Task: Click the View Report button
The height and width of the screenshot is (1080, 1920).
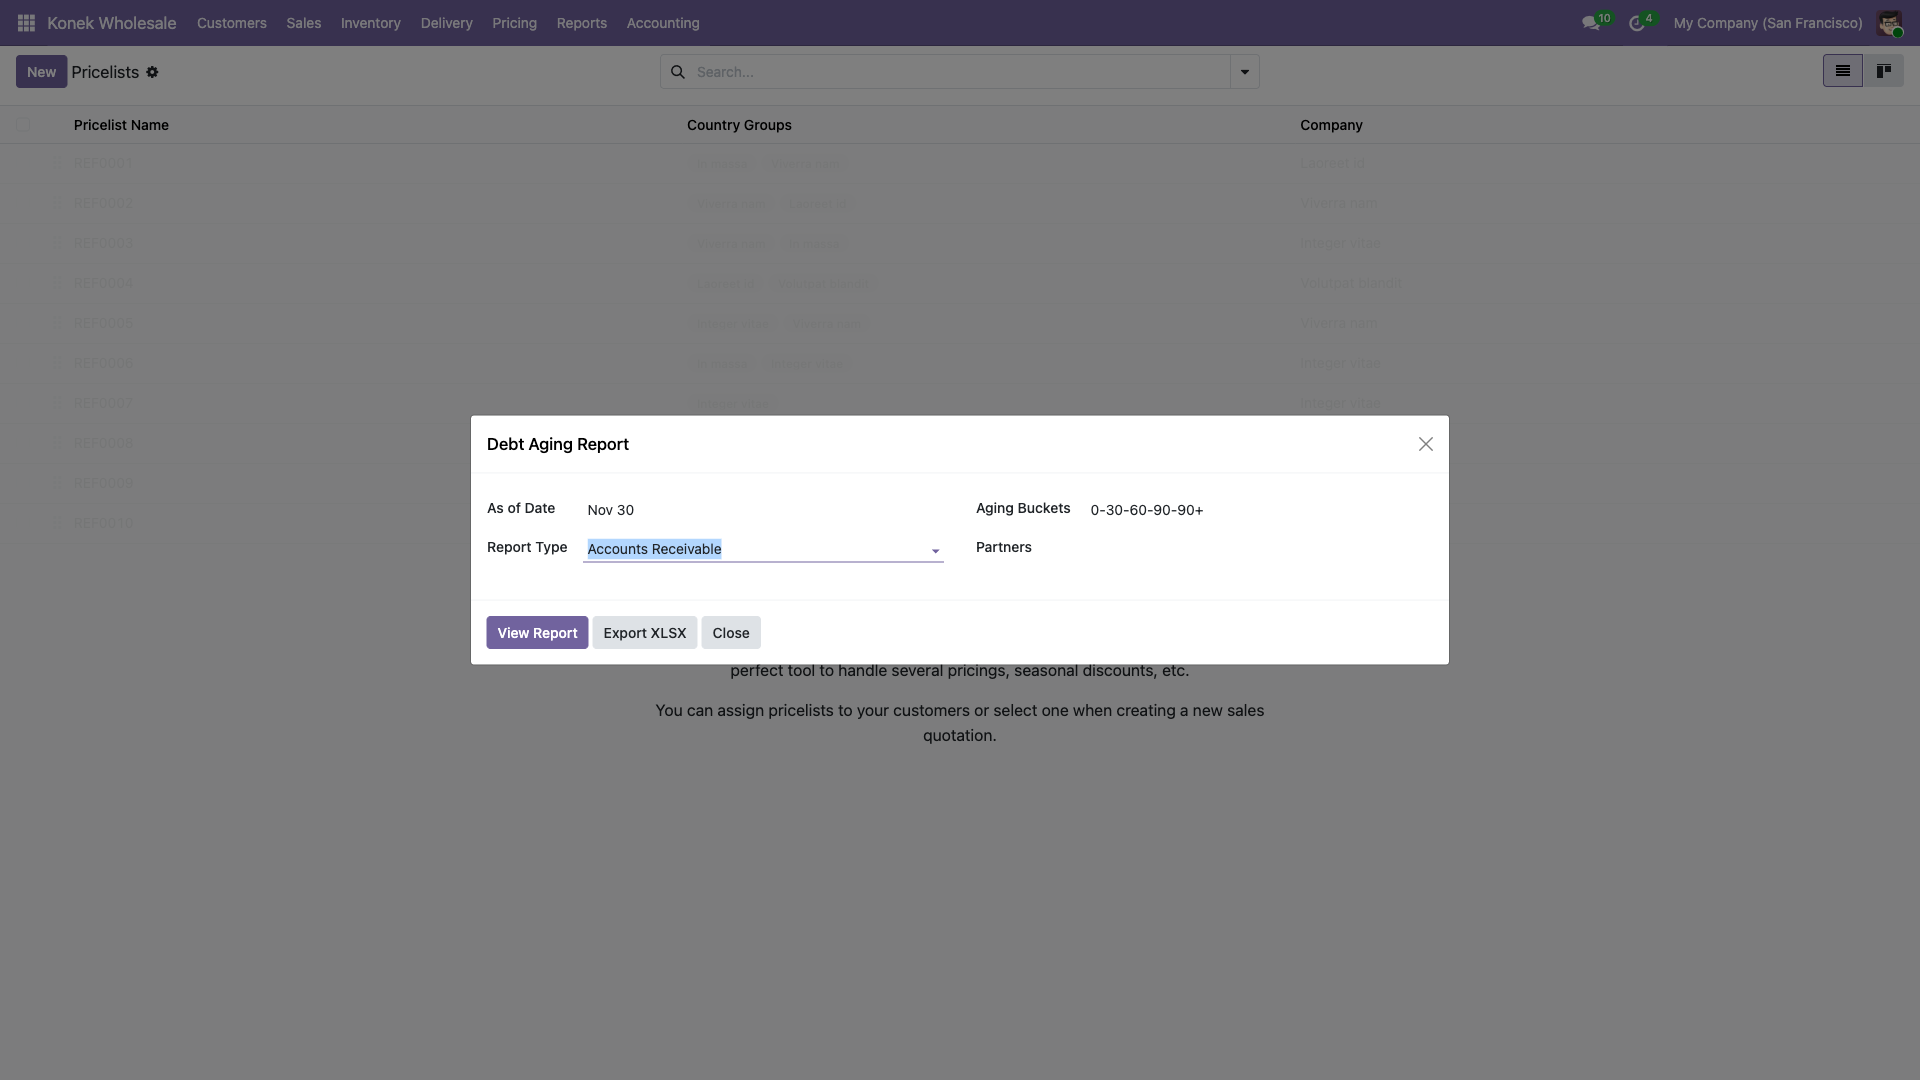Action: tap(537, 633)
